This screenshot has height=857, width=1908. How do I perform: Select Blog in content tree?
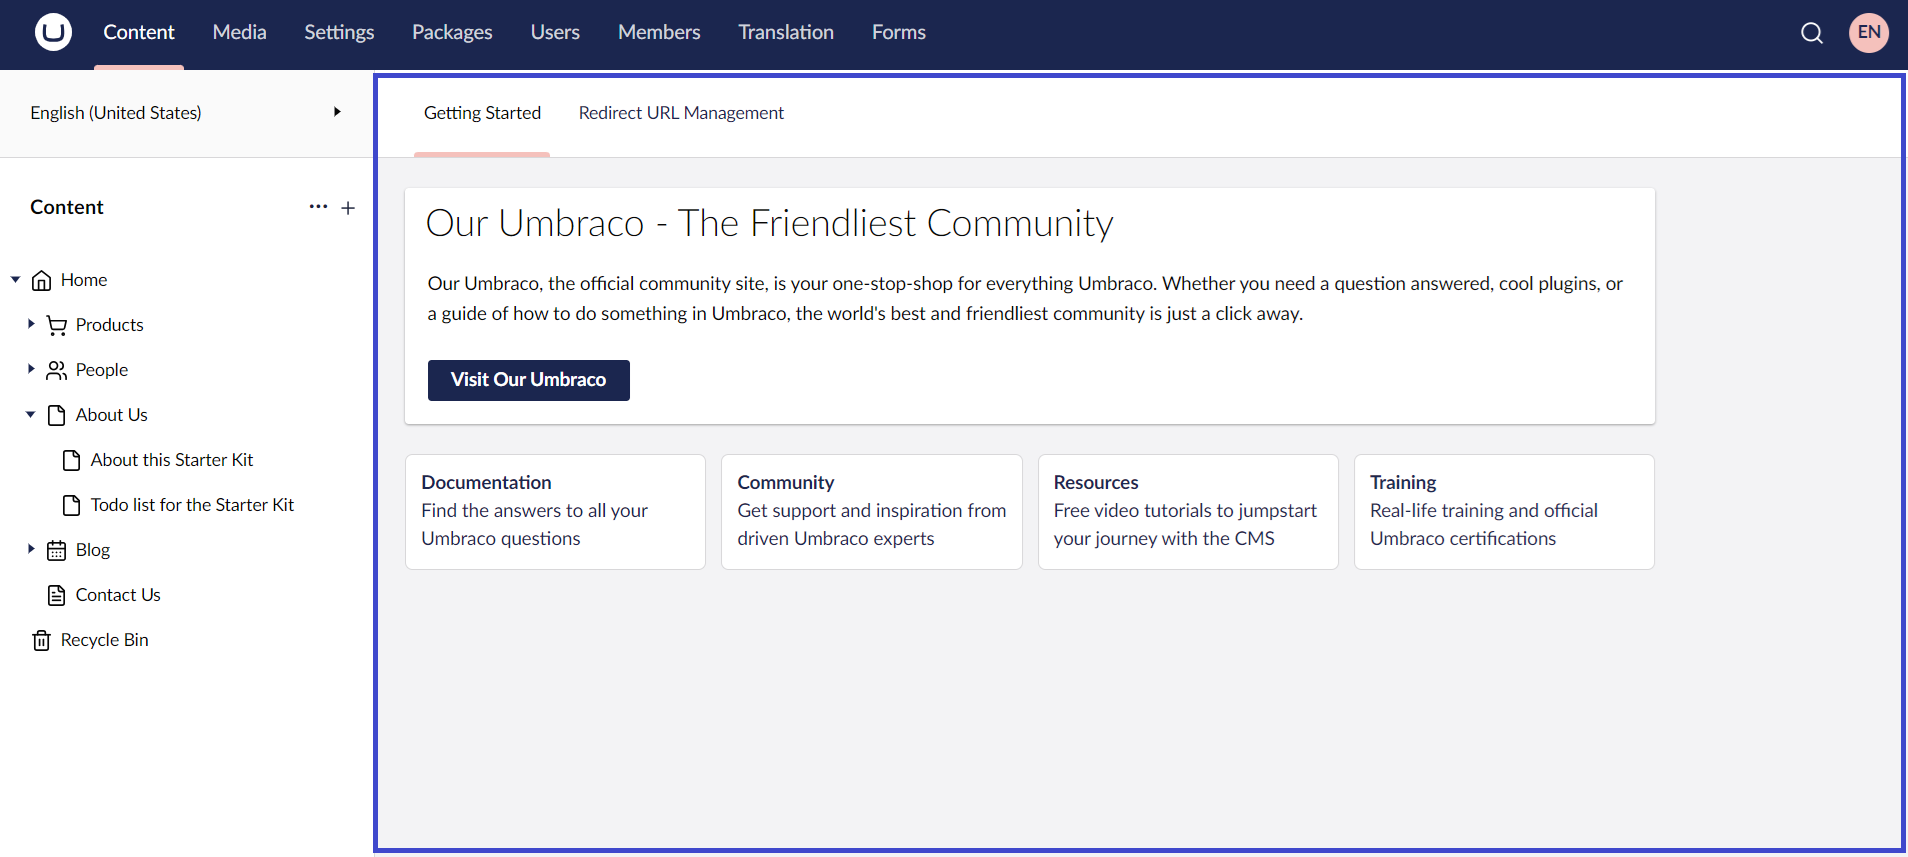coord(93,550)
